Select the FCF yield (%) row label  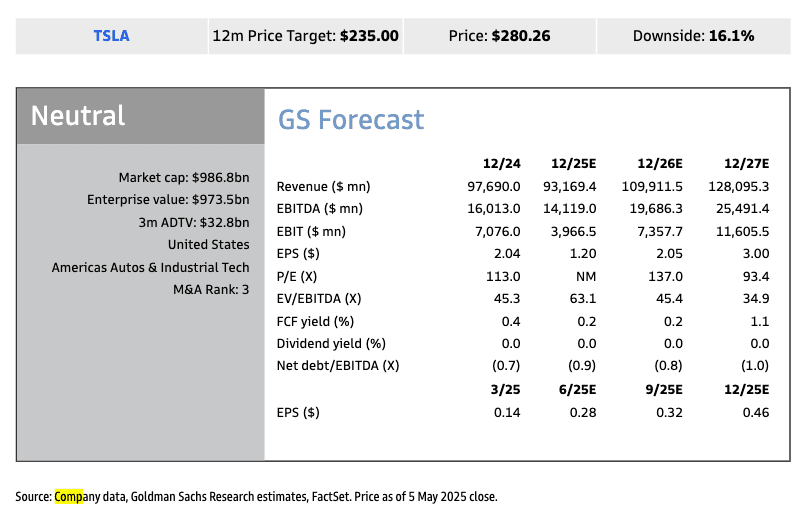tap(315, 321)
